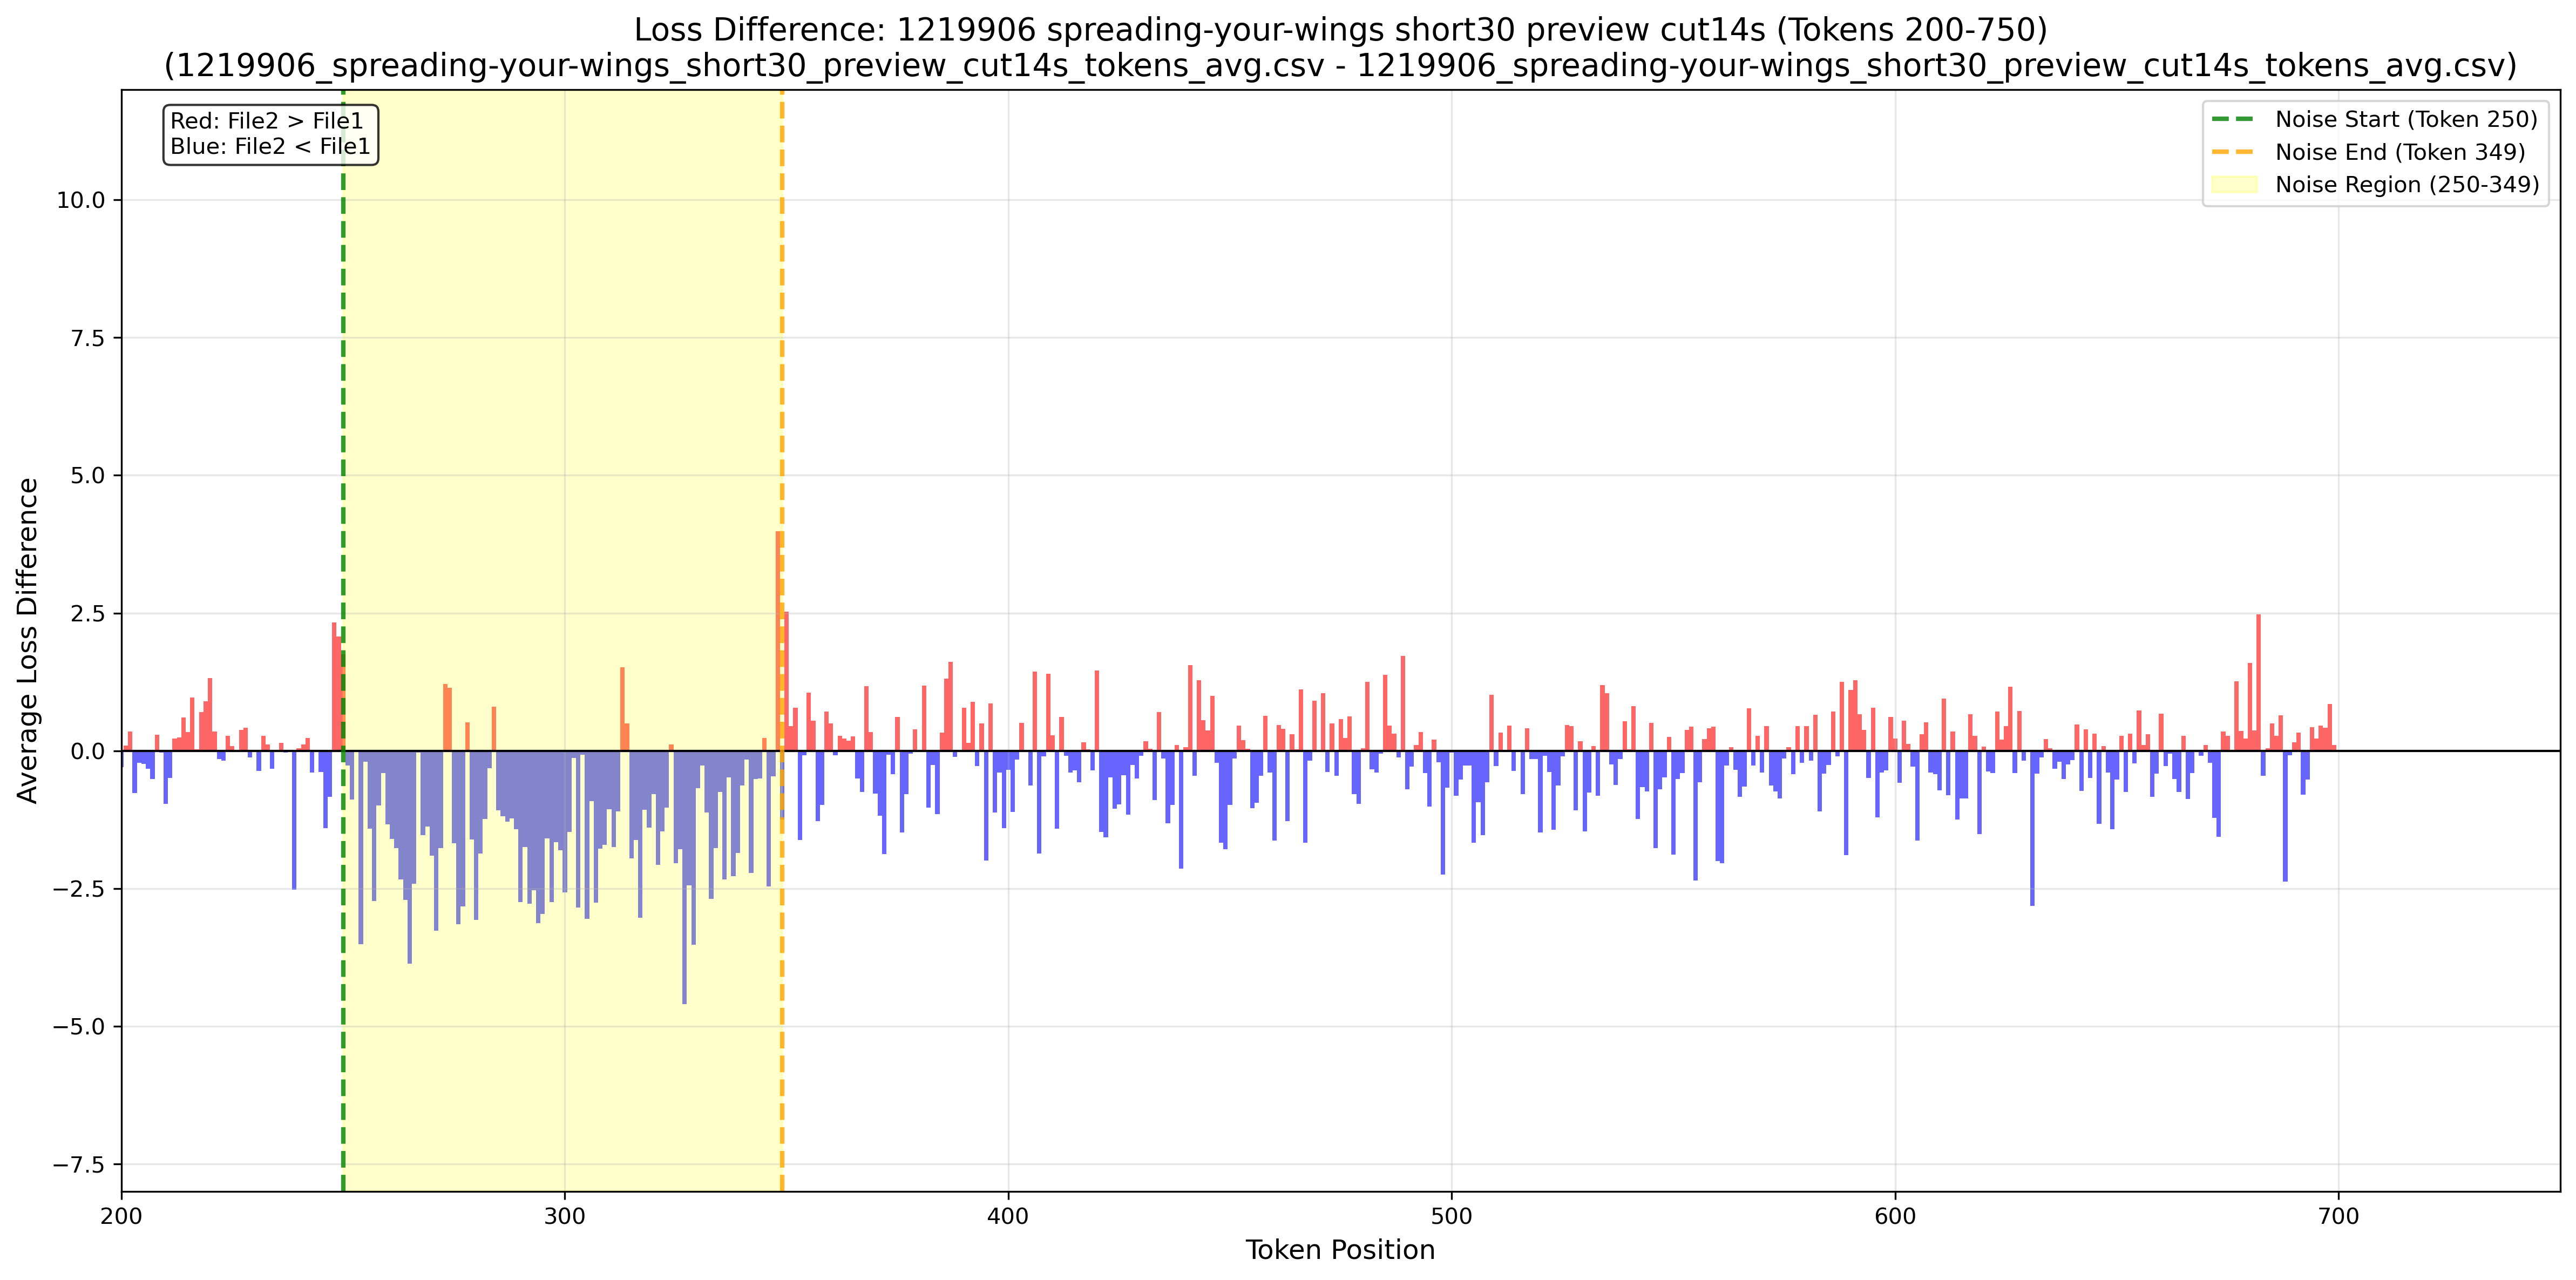Click the x-axis tick label 700

click(2338, 1216)
